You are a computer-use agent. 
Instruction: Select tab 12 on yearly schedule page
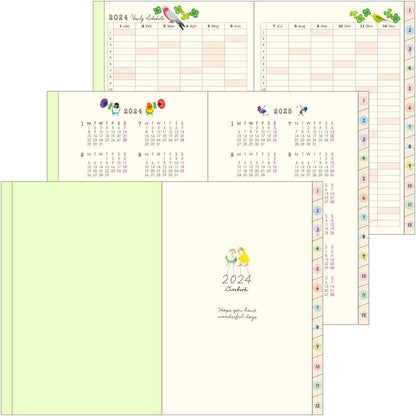(x=410, y=225)
